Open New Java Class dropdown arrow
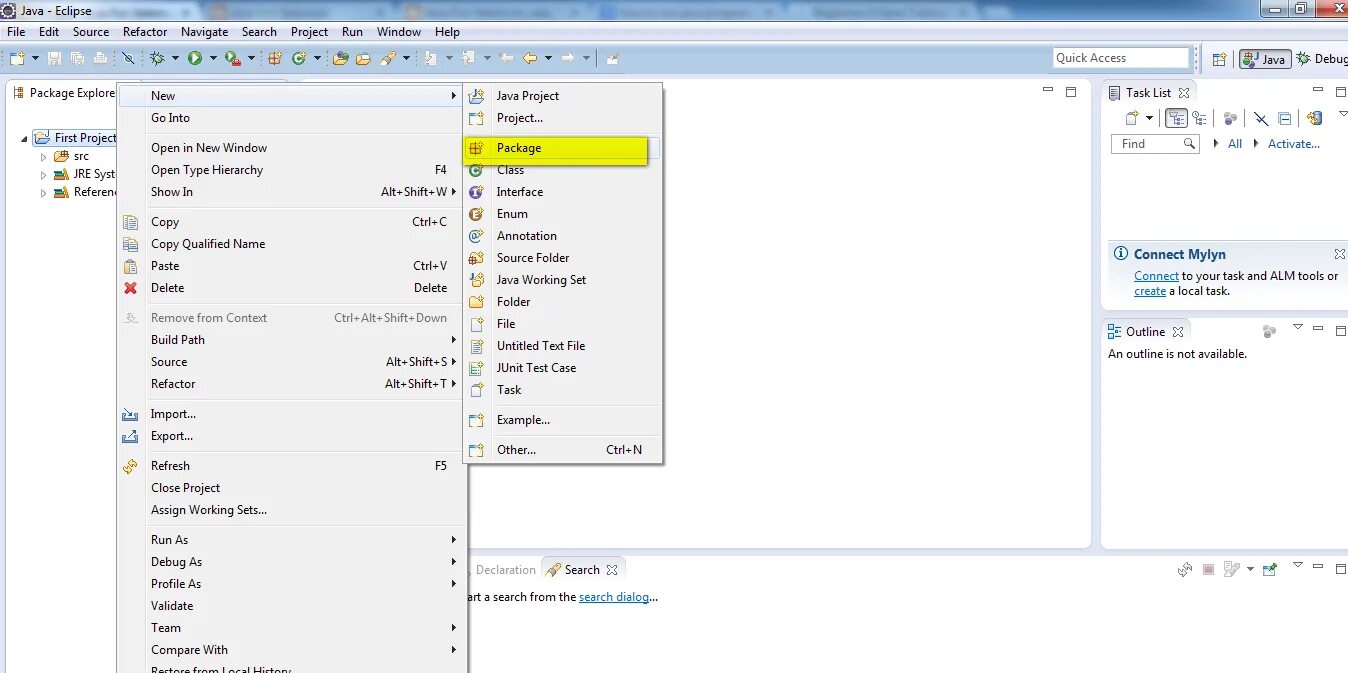 click(317, 58)
